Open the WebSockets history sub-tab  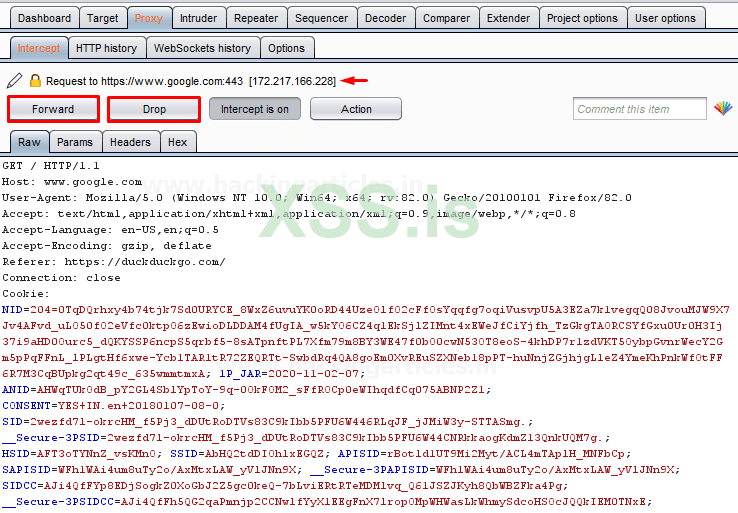pyautogui.click(x=202, y=48)
